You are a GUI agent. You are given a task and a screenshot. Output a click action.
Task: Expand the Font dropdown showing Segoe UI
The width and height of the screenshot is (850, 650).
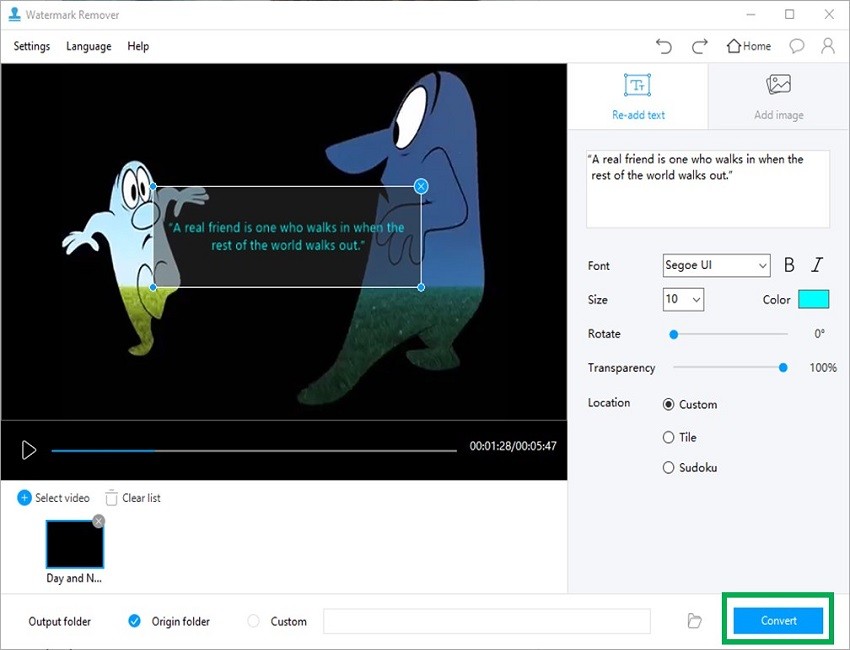pyautogui.click(x=716, y=266)
